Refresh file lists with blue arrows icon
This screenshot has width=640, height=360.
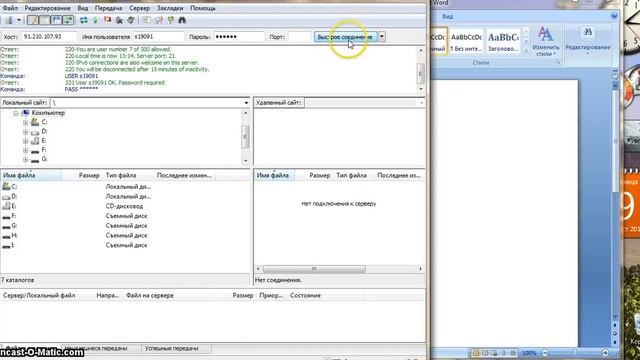(84, 20)
